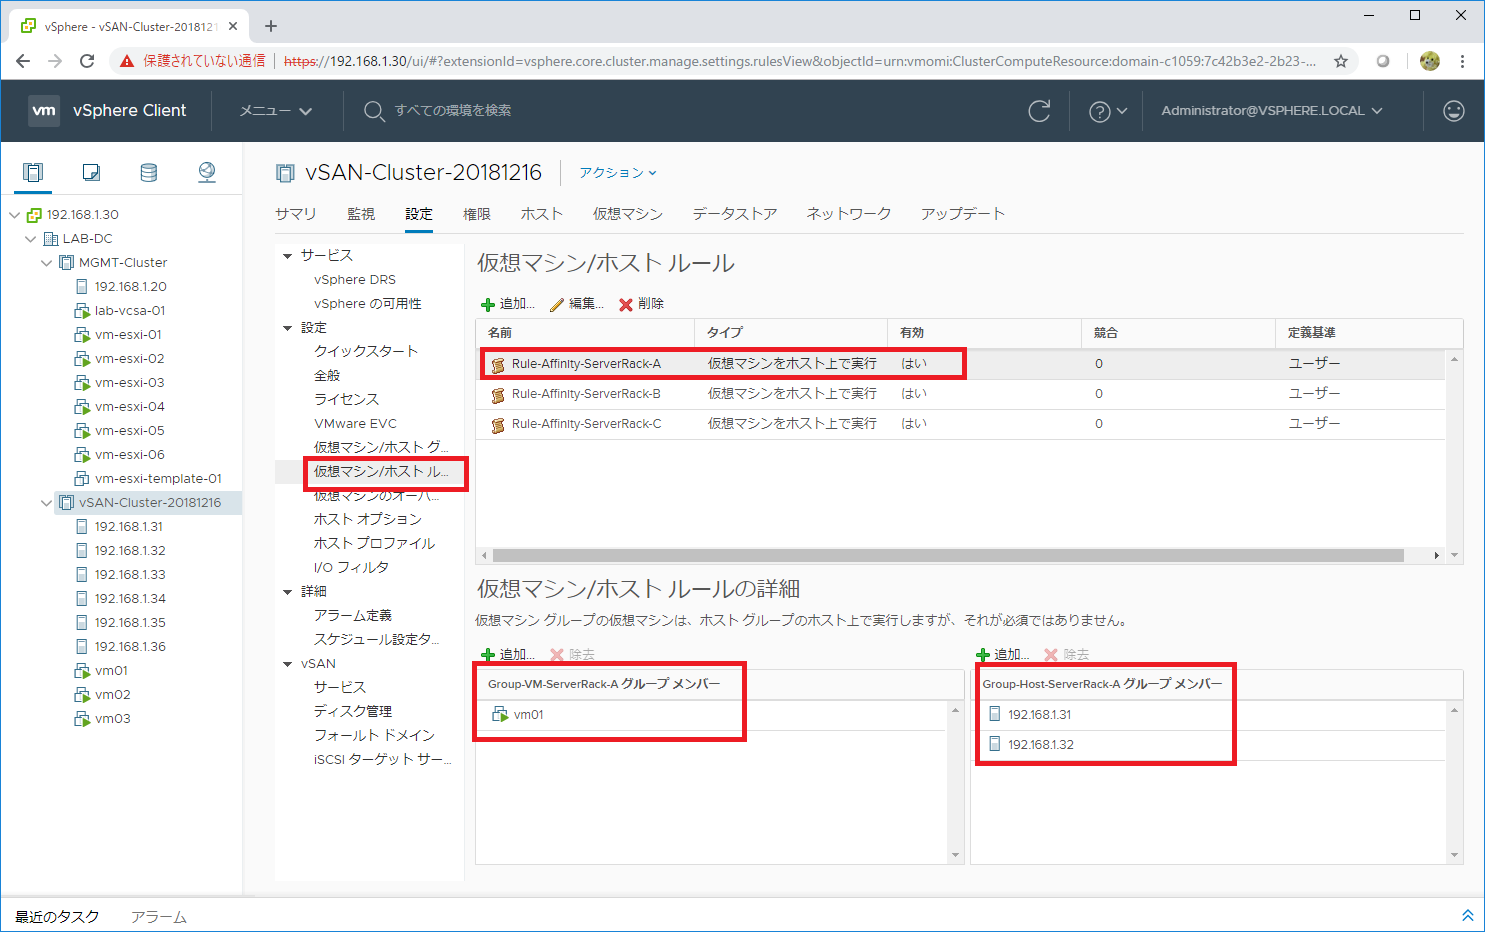The height and width of the screenshot is (932, 1485).
Task: Collapse the vSAN settings section
Action: 288,664
